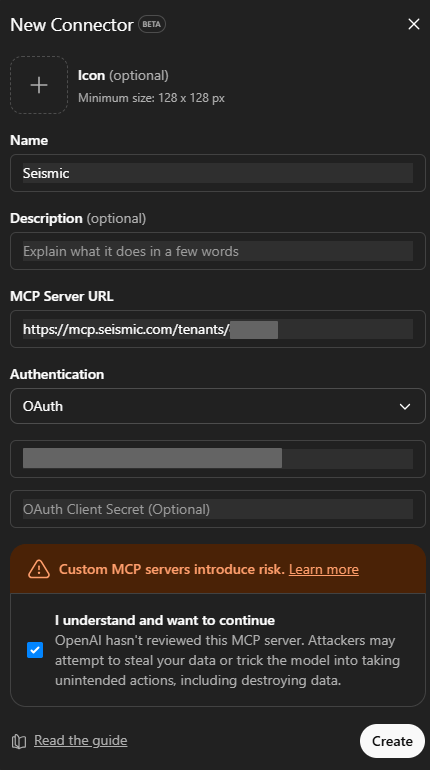Click the Custom MCP servers introduce risk text

click(172, 569)
